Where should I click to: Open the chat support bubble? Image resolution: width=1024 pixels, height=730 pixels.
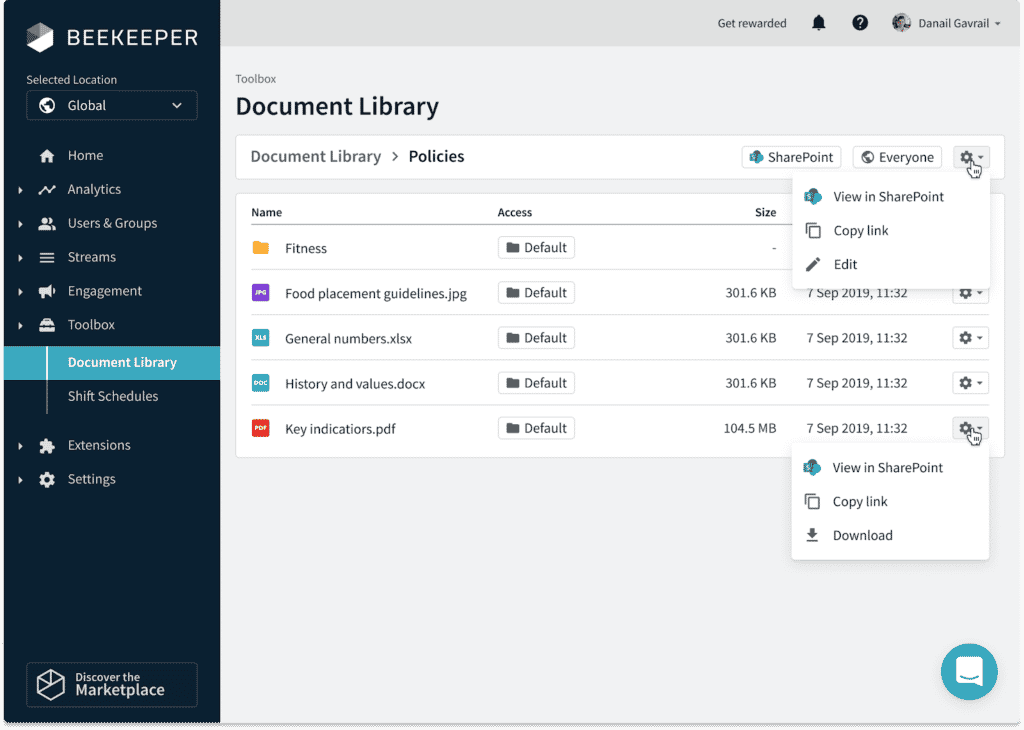coord(969,671)
